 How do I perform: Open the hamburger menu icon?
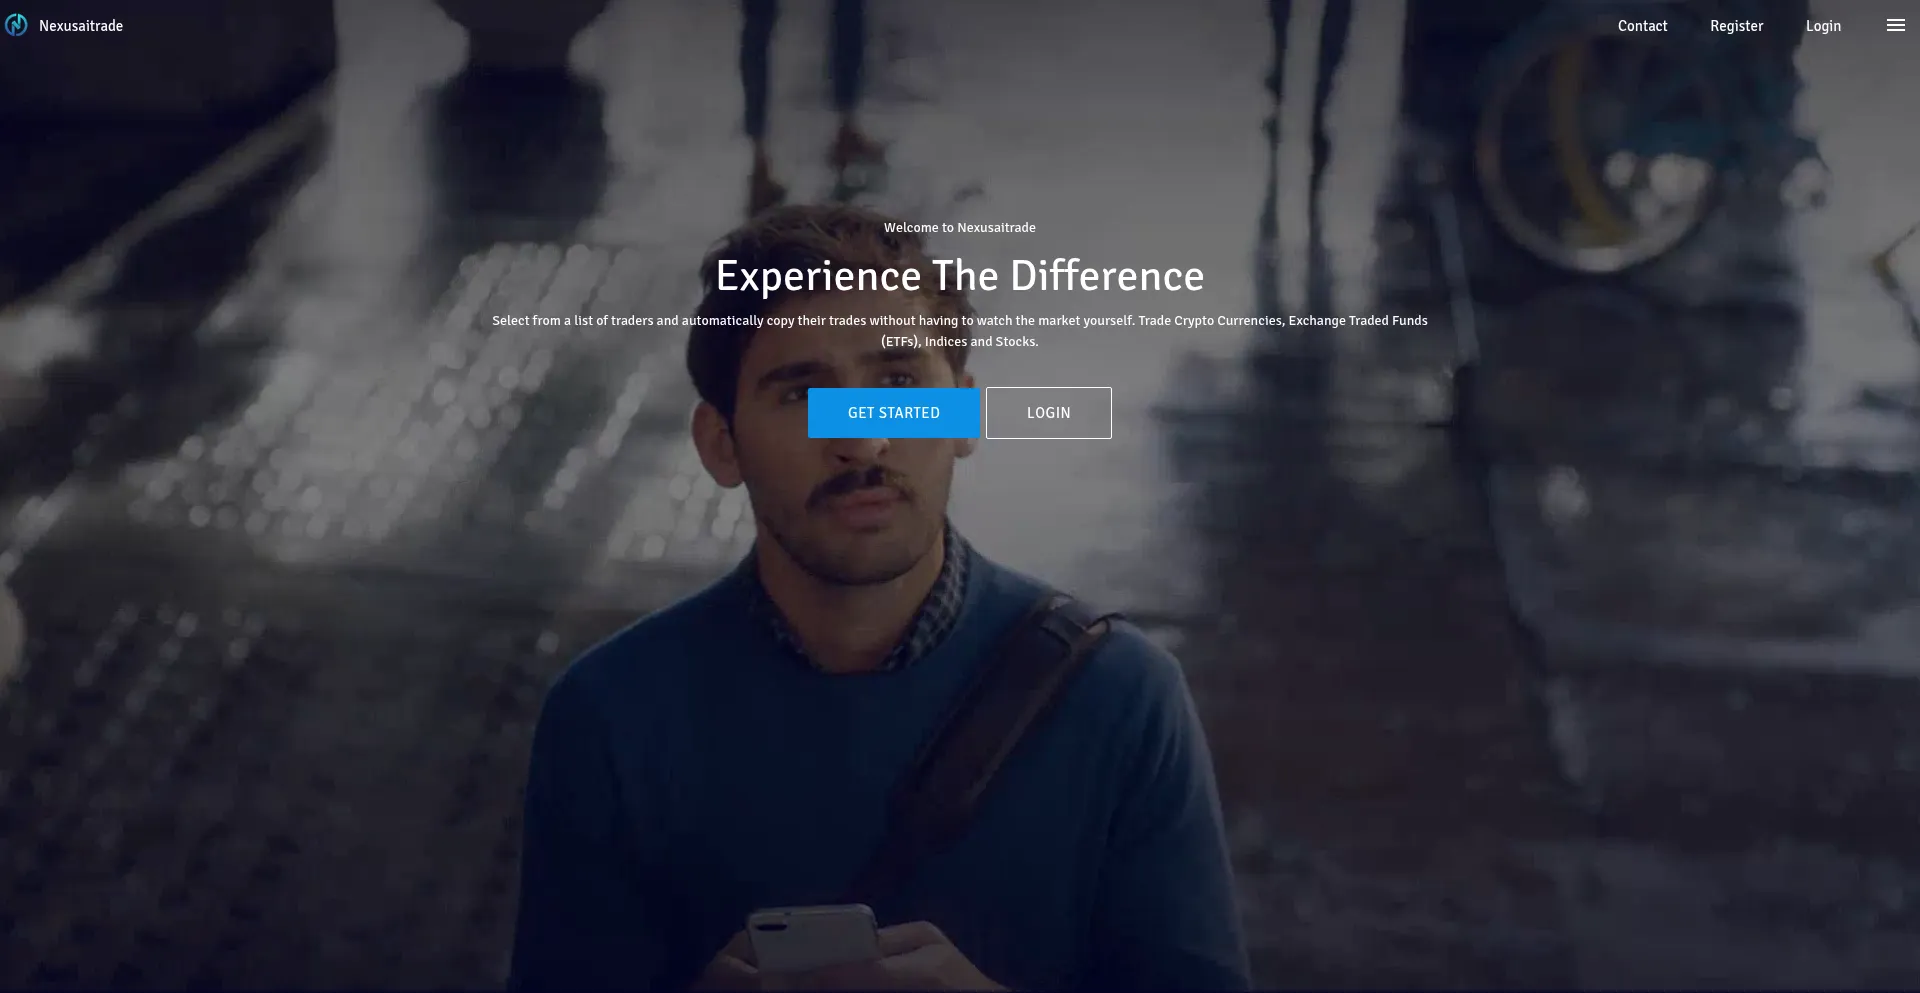[1895, 26]
